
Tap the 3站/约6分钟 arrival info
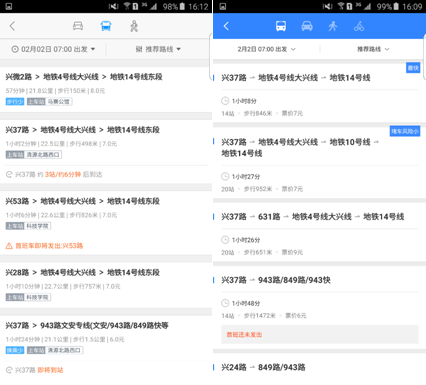pos(63,174)
